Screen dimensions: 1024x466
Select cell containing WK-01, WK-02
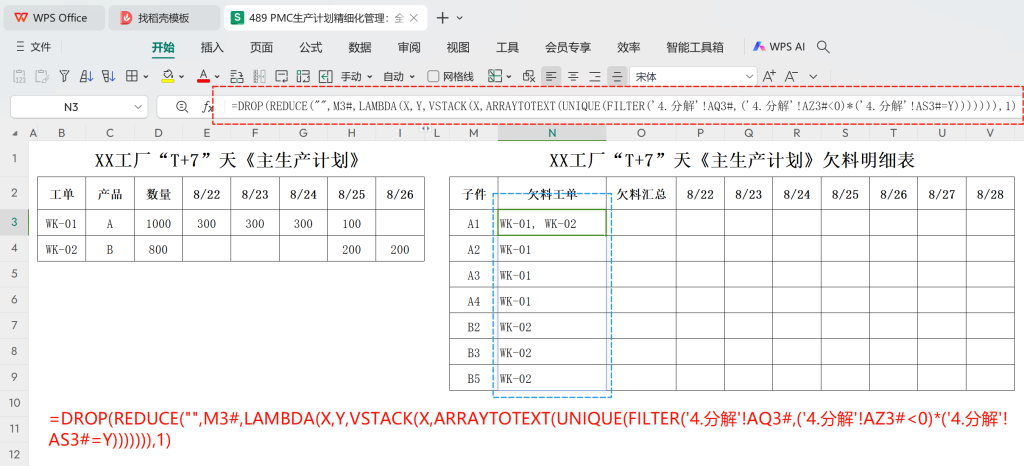point(552,223)
